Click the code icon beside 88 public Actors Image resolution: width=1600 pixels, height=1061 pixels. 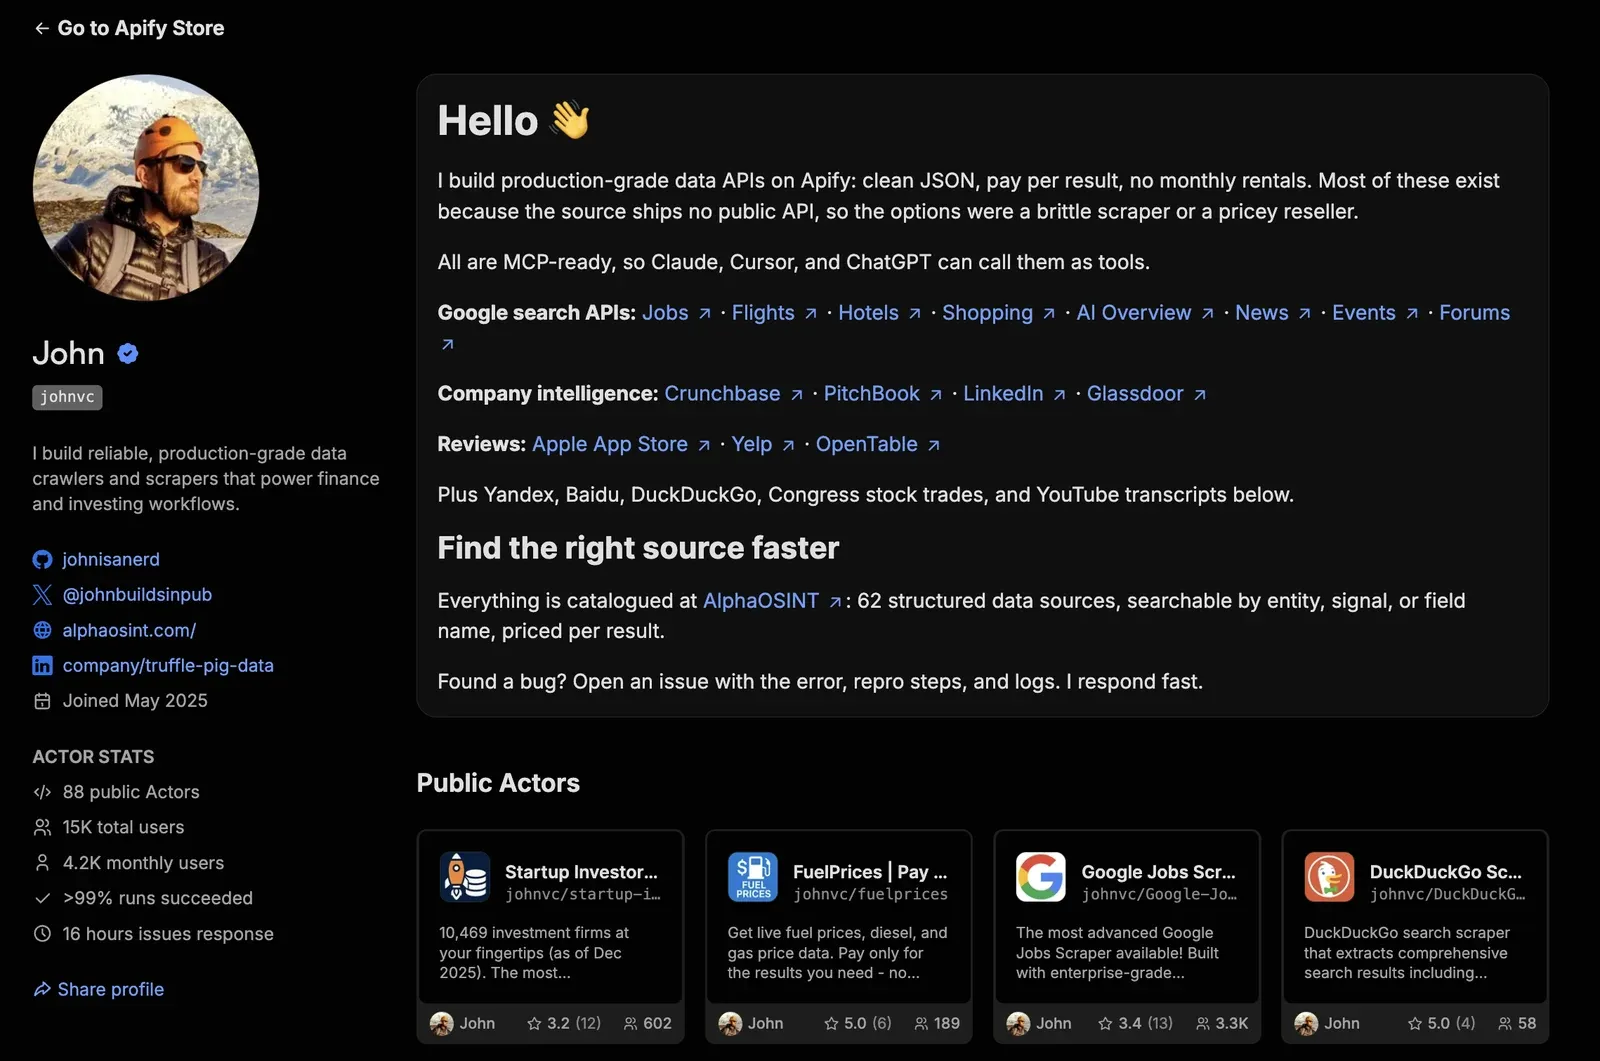click(x=42, y=792)
